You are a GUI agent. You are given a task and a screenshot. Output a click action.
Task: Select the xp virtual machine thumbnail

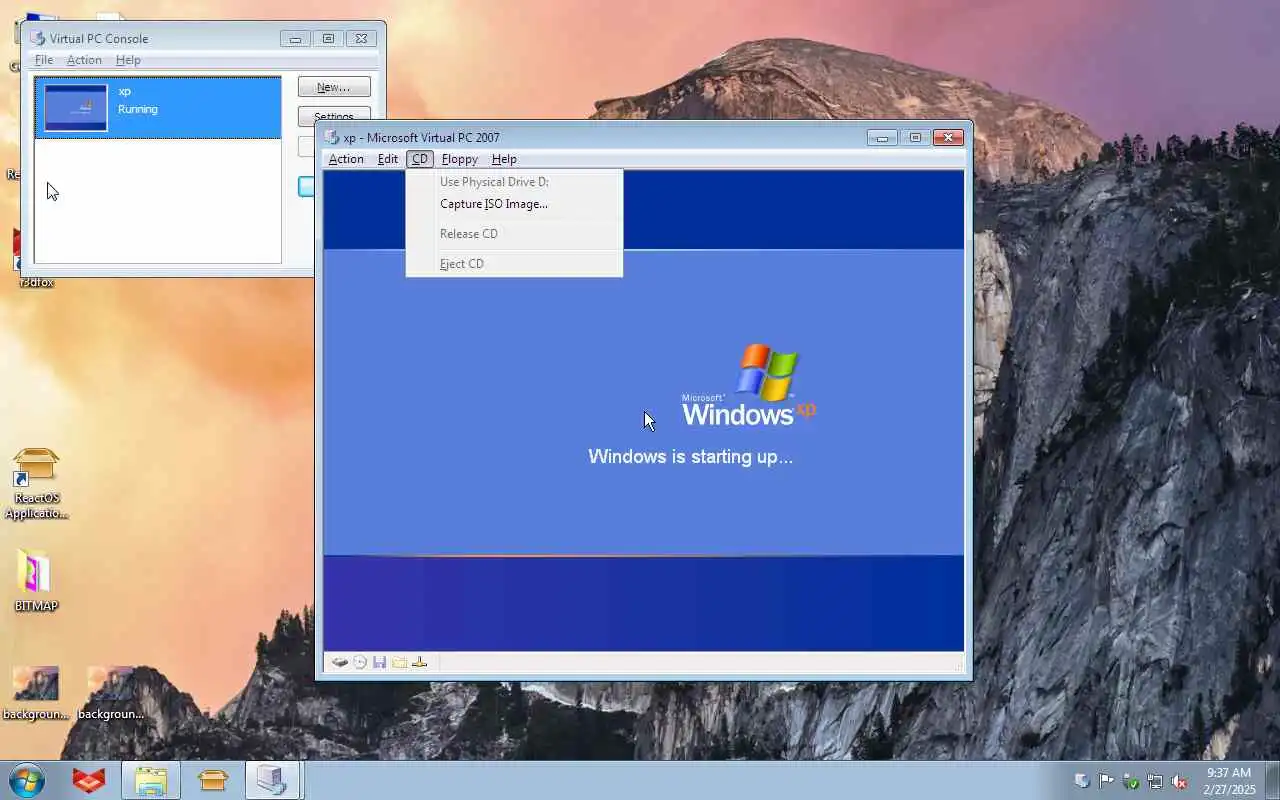pyautogui.click(x=76, y=107)
